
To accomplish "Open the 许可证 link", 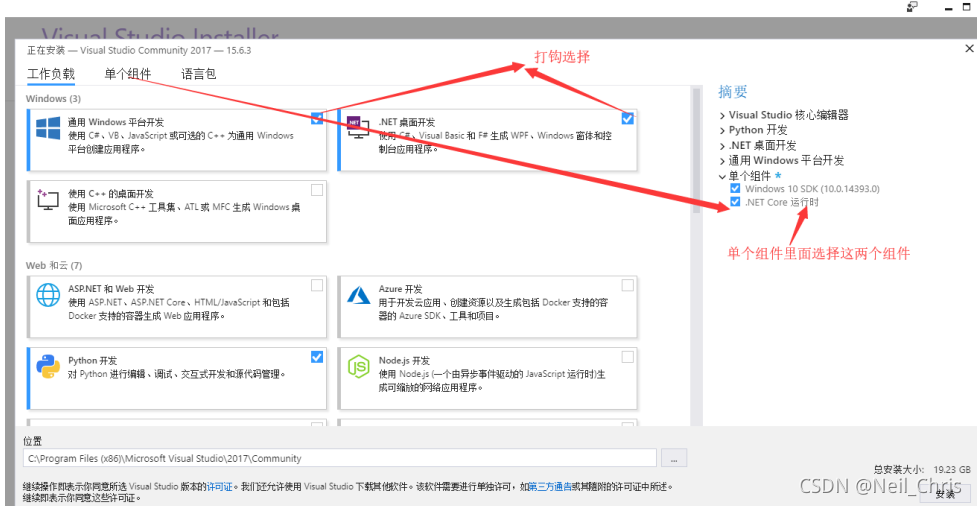I will [x=219, y=487].
